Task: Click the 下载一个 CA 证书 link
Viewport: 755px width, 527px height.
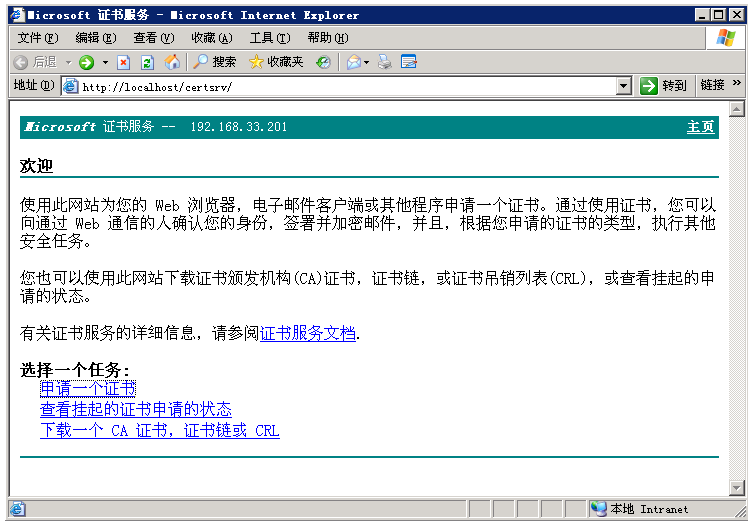Action: tap(159, 431)
